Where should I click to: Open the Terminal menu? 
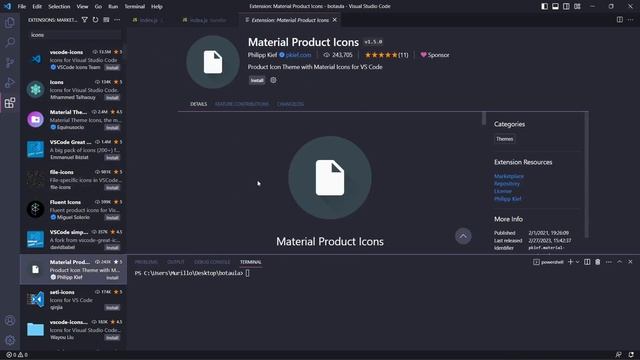[135, 7]
